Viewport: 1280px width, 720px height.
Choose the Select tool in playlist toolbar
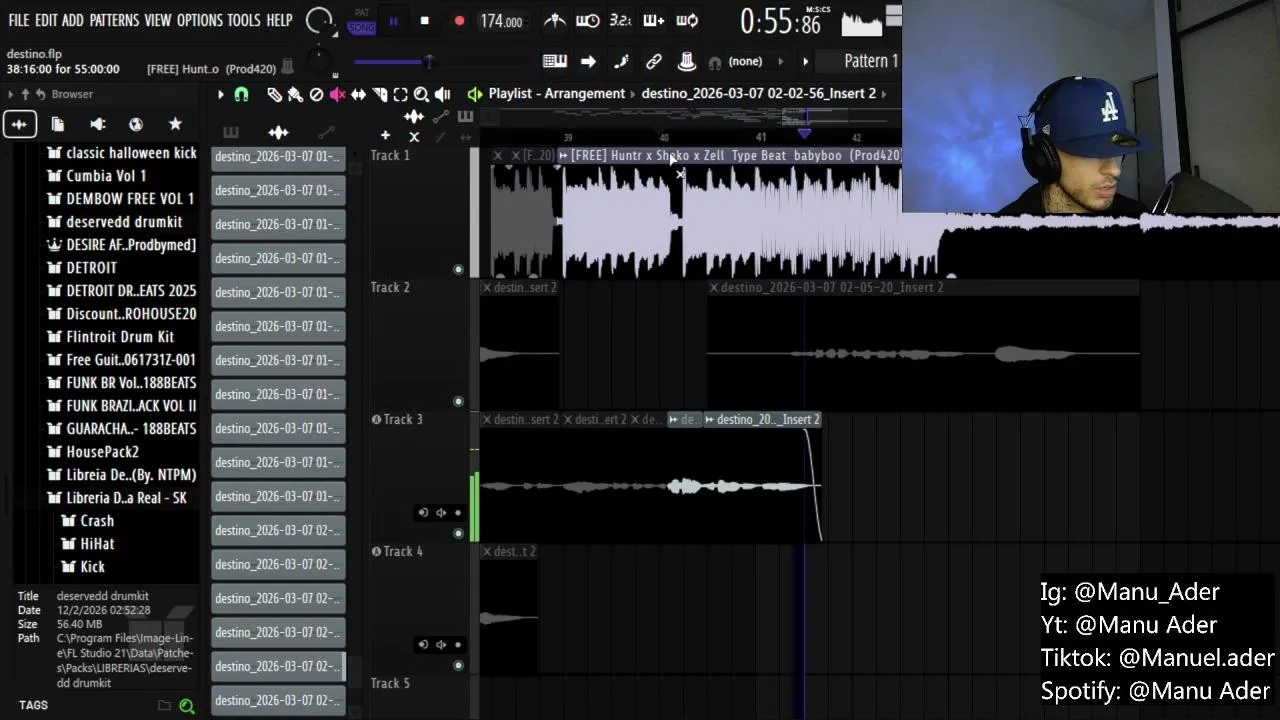coord(400,94)
